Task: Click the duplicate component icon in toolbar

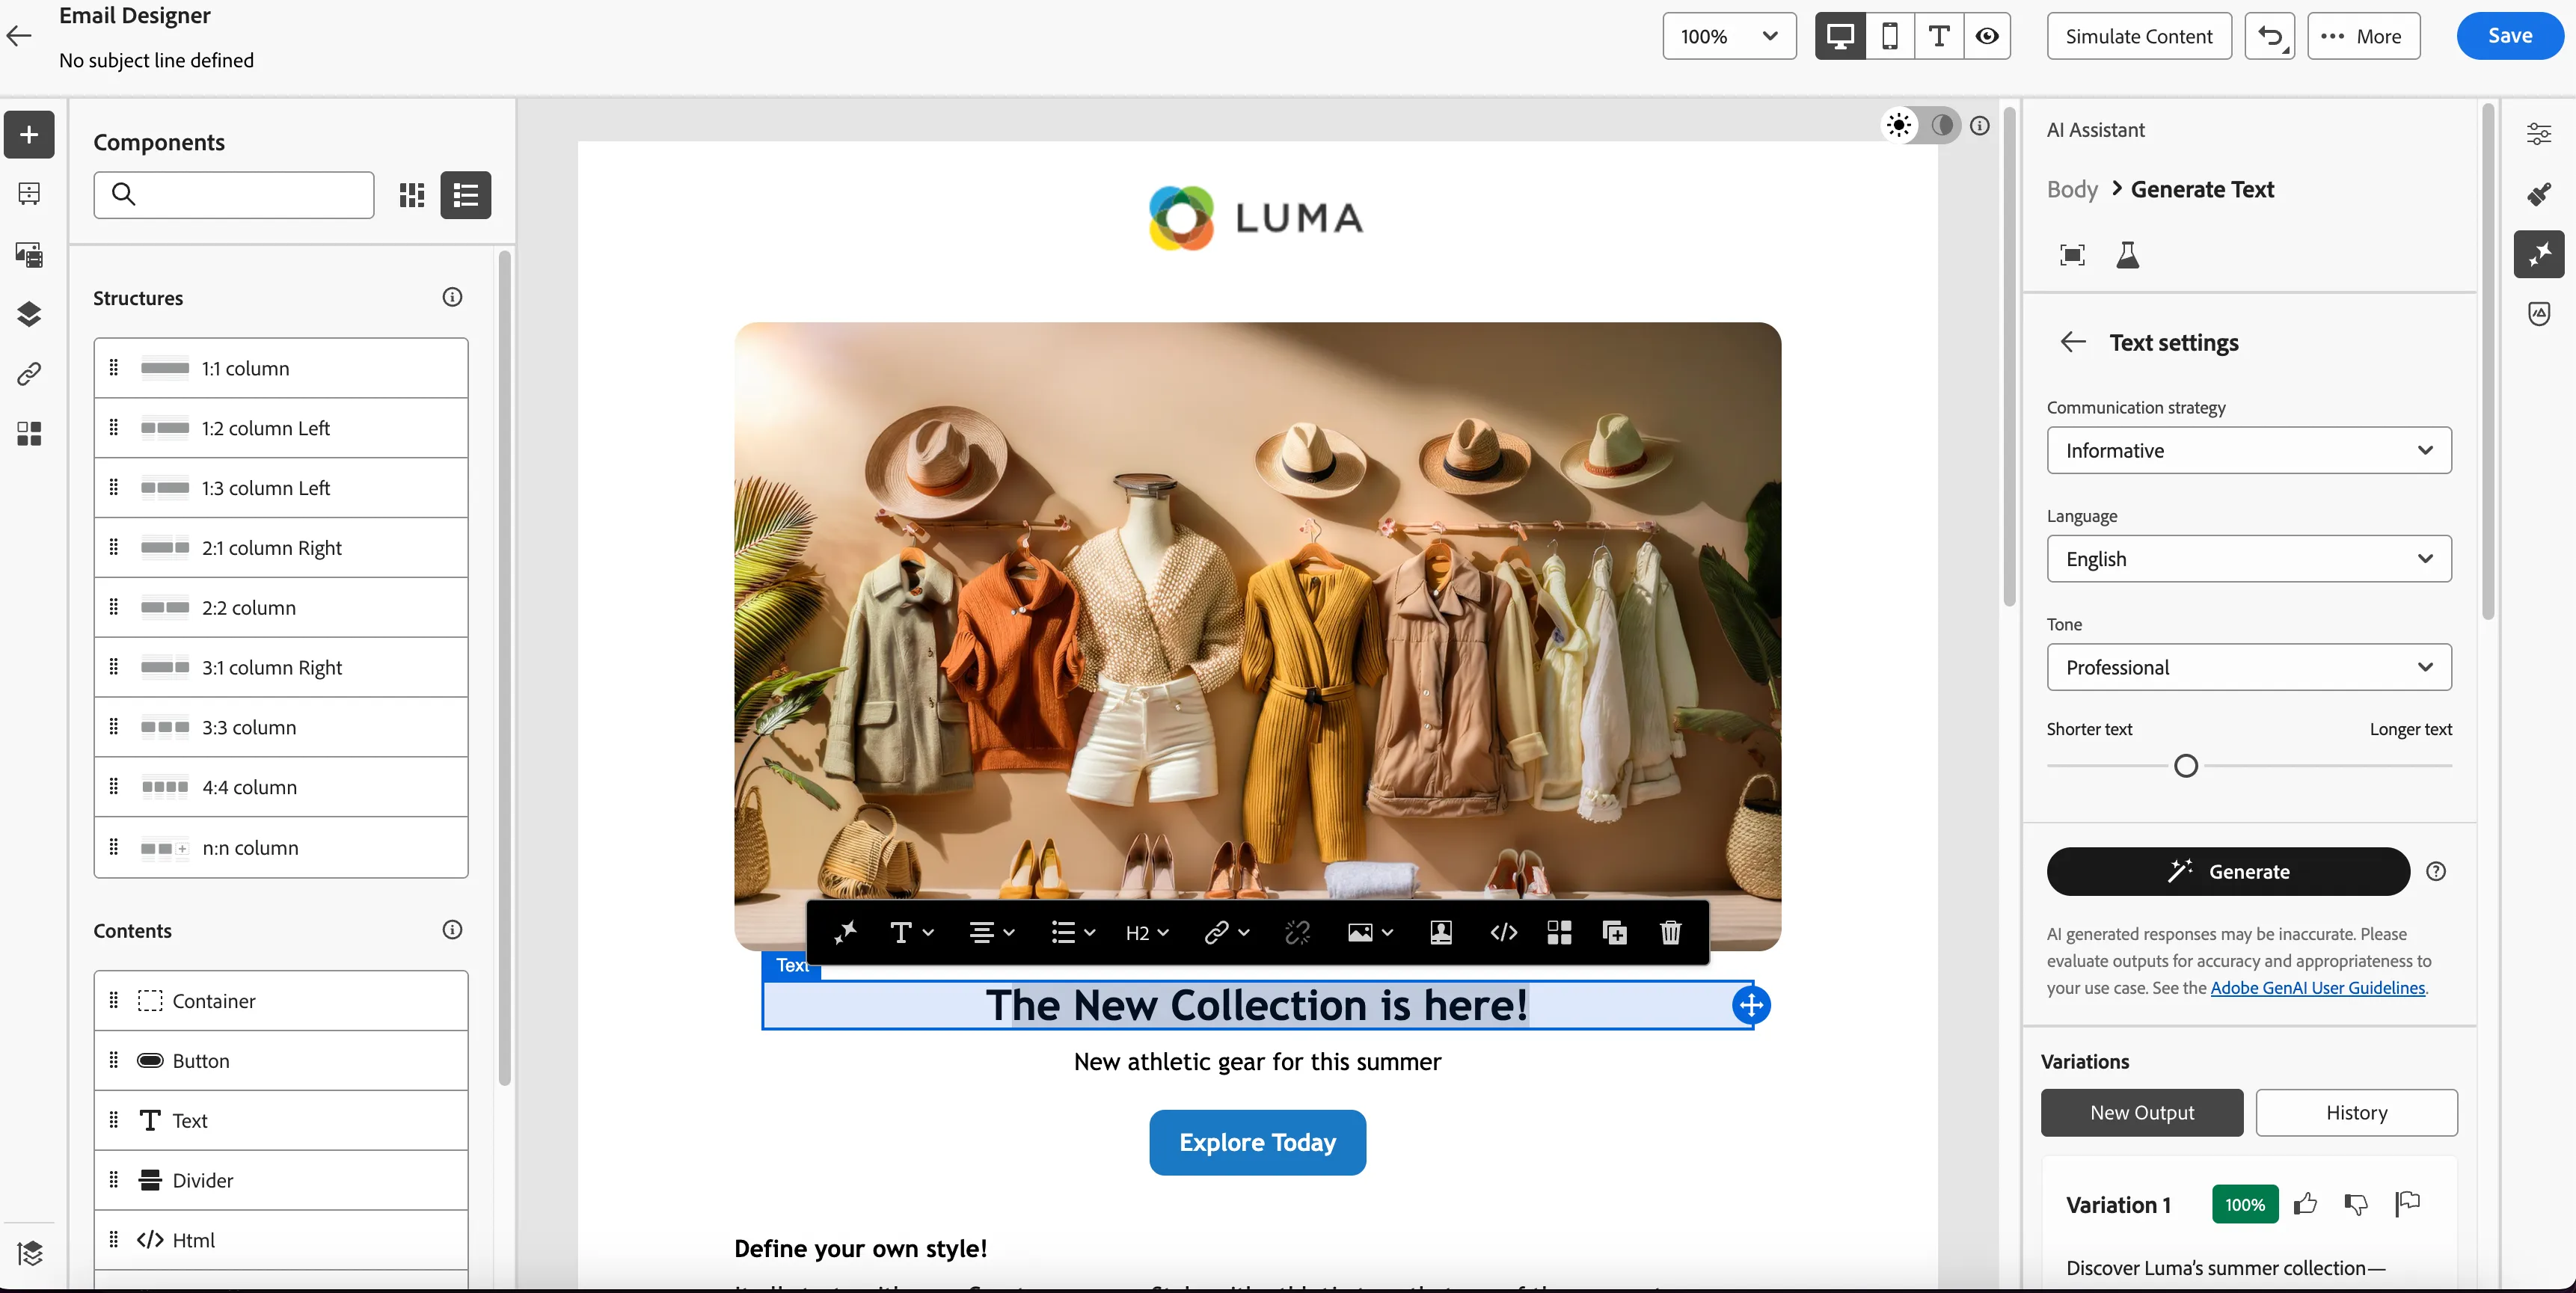Action: coord(1614,932)
